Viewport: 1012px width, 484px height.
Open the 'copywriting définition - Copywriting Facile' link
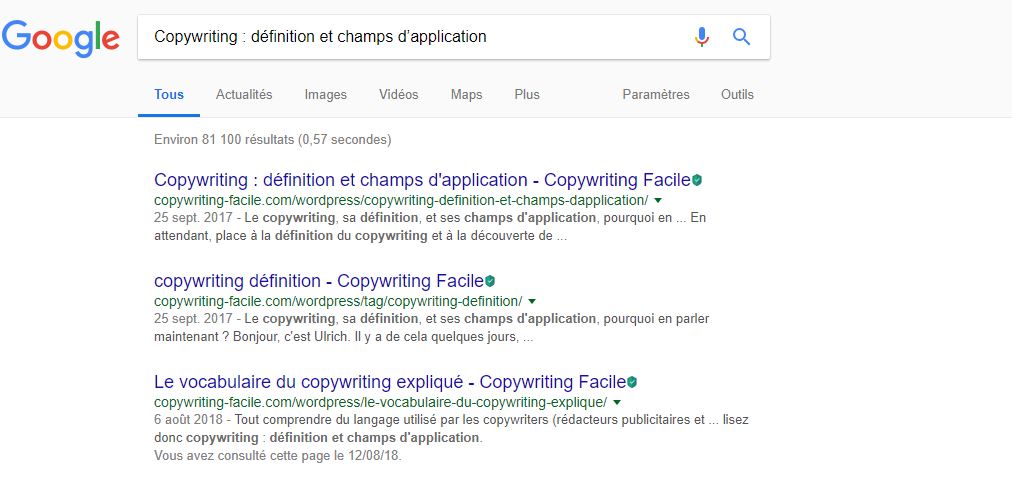coord(318,282)
